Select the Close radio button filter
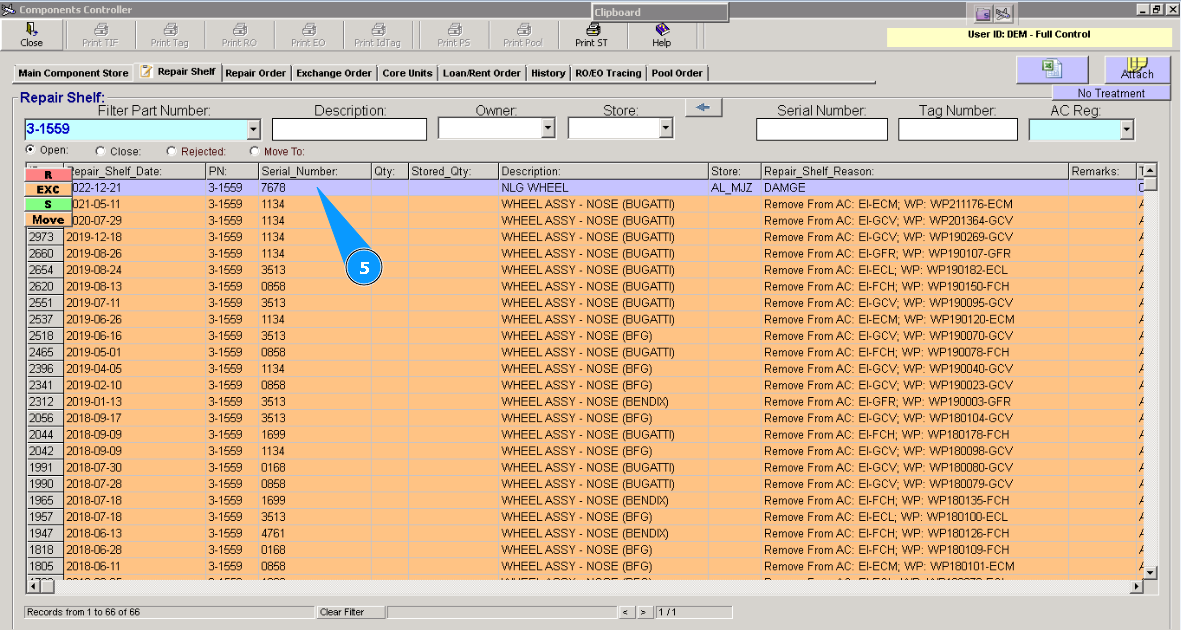This screenshot has height=633, width=1181. (100, 151)
